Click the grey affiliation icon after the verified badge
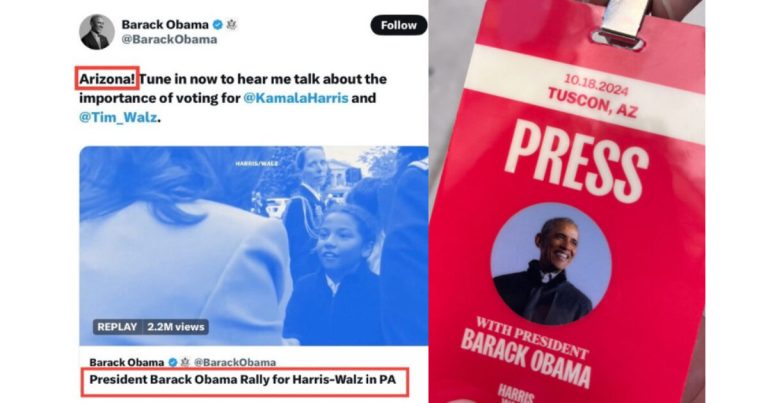 point(231,24)
